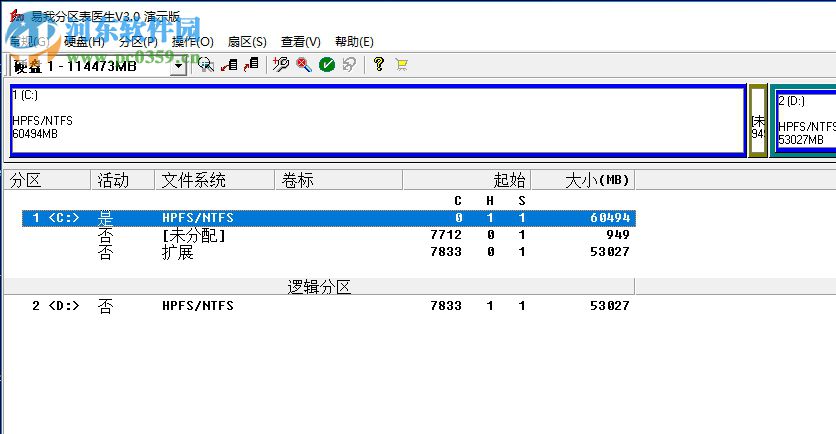This screenshot has width=836, height=434.
Task: Select the 扩展 extended partition row
Action: click(x=328, y=252)
